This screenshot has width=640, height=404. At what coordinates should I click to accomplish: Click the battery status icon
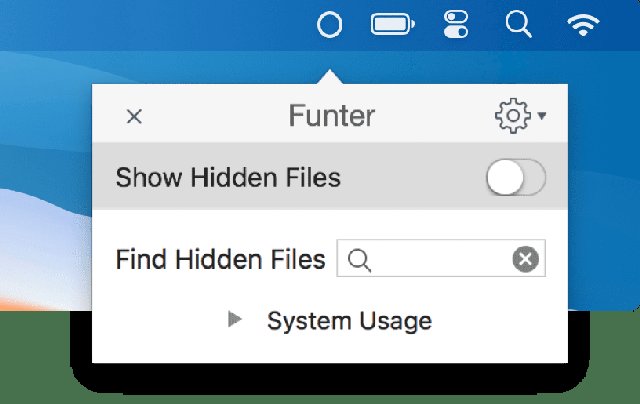[x=393, y=24]
